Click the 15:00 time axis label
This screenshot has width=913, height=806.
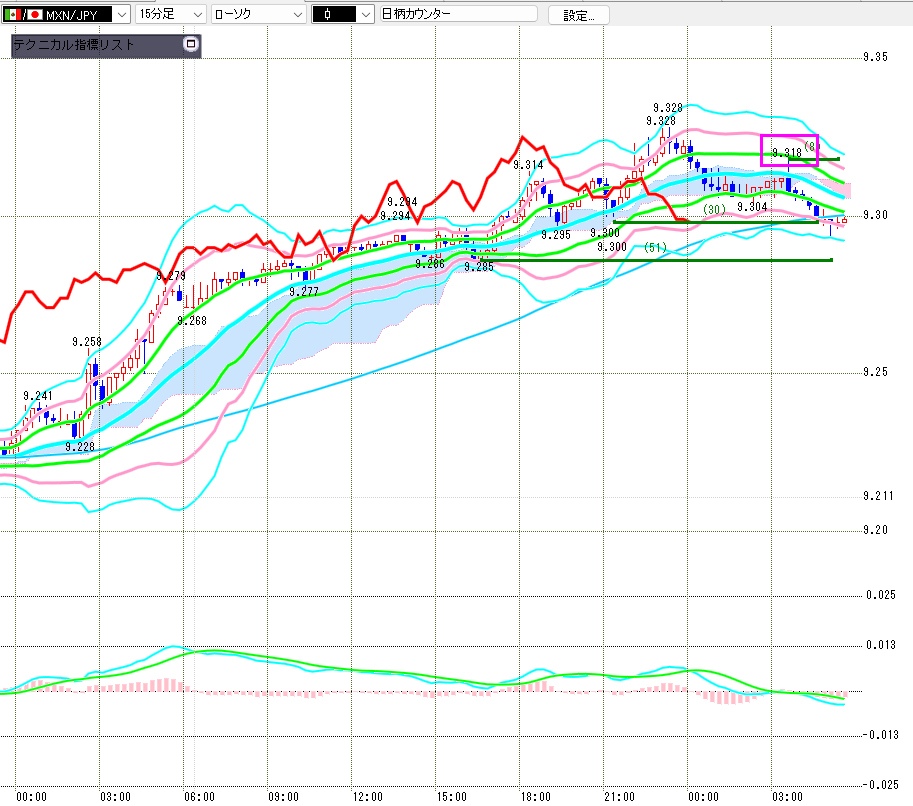(452, 797)
